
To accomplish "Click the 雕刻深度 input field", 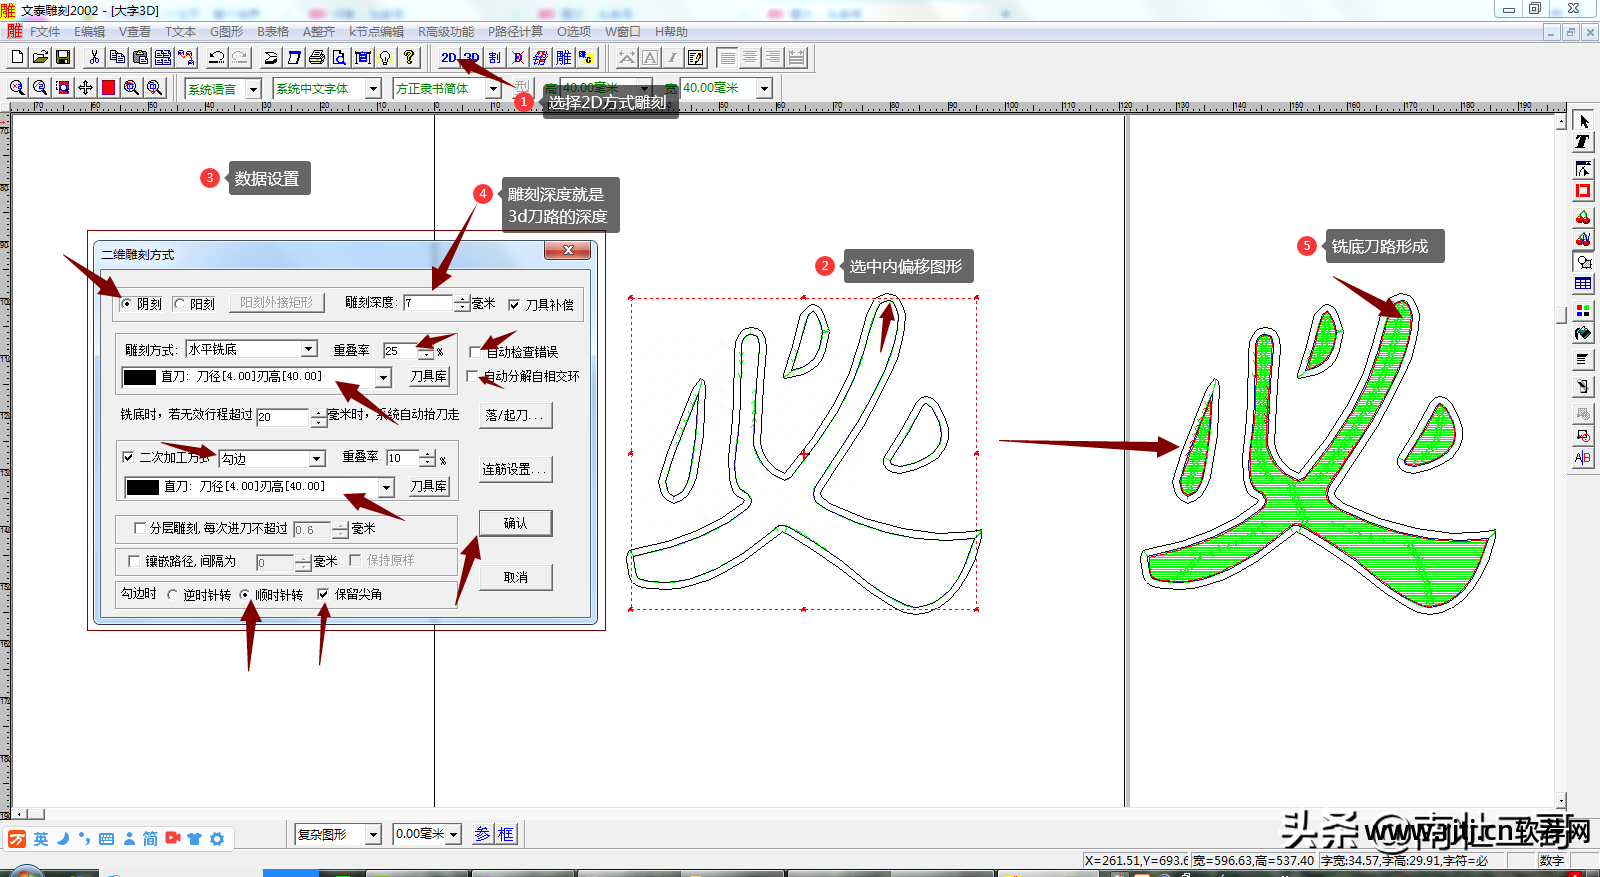I will pyautogui.click(x=428, y=303).
